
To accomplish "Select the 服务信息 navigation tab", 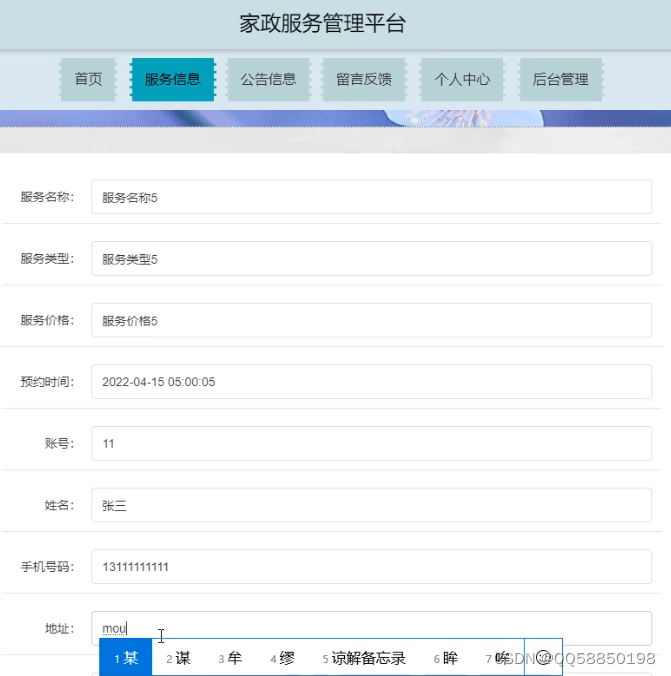I will click(x=172, y=79).
